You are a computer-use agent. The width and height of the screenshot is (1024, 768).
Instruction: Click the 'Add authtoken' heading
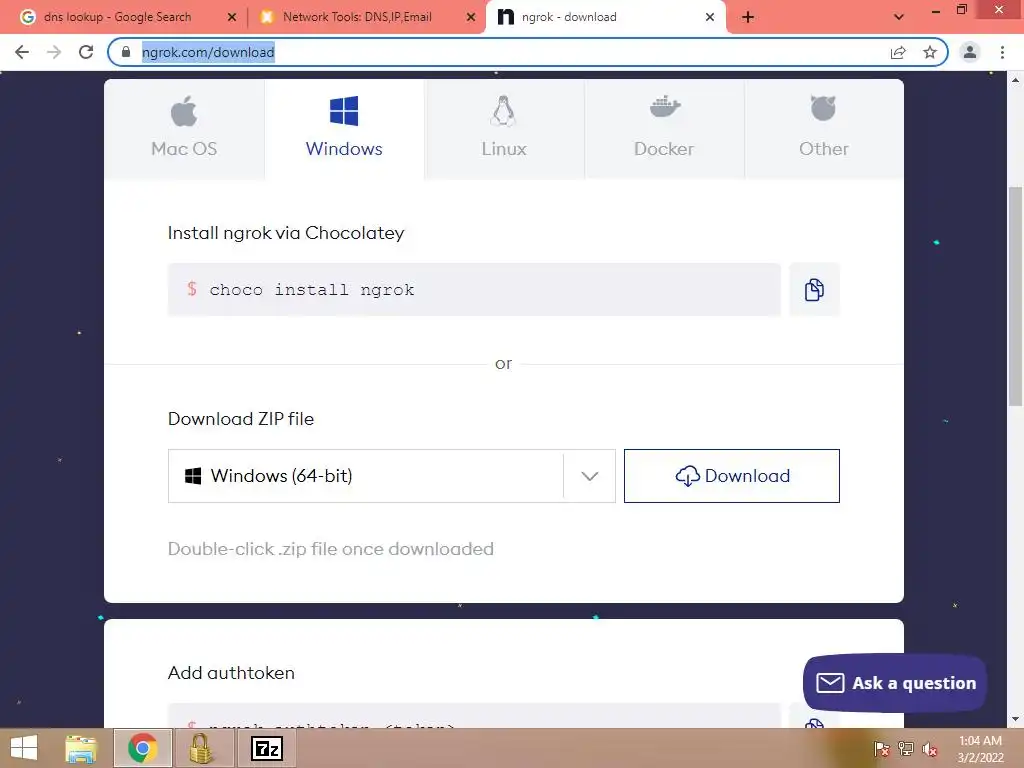pyautogui.click(x=231, y=673)
